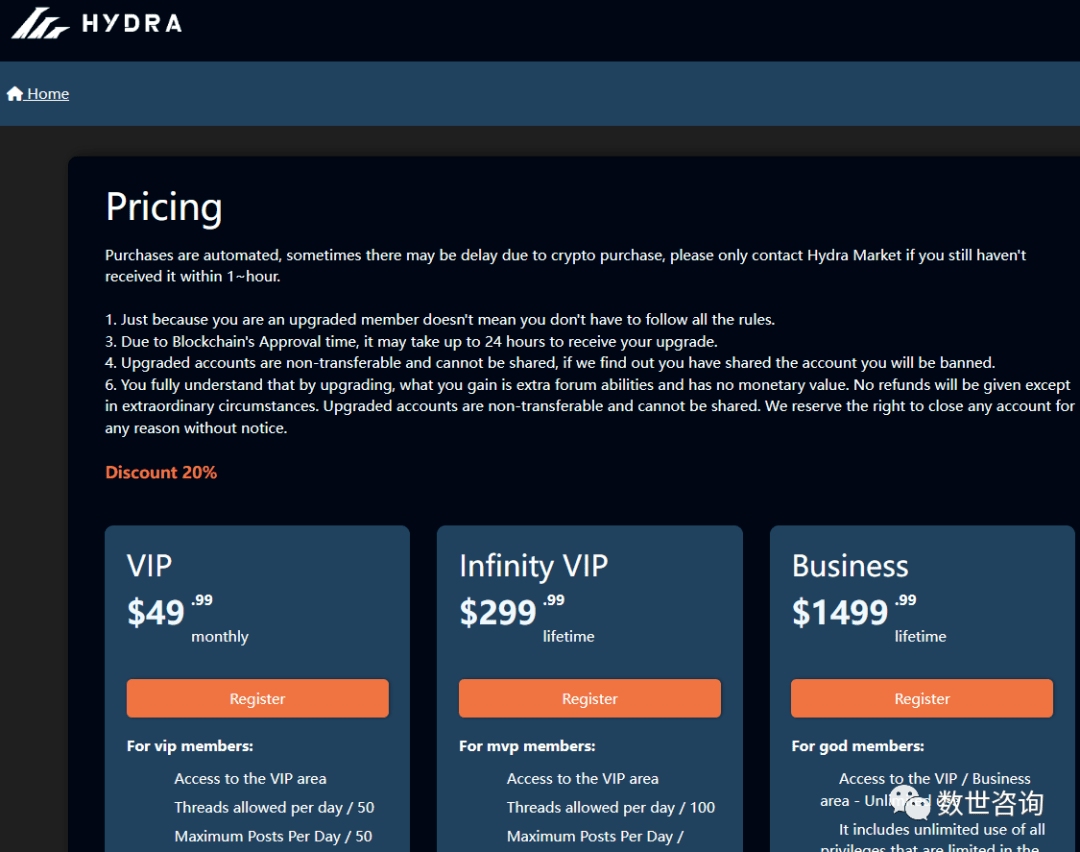
Task: Click "Threads allowed per day / 100" line
Action: click(611, 807)
